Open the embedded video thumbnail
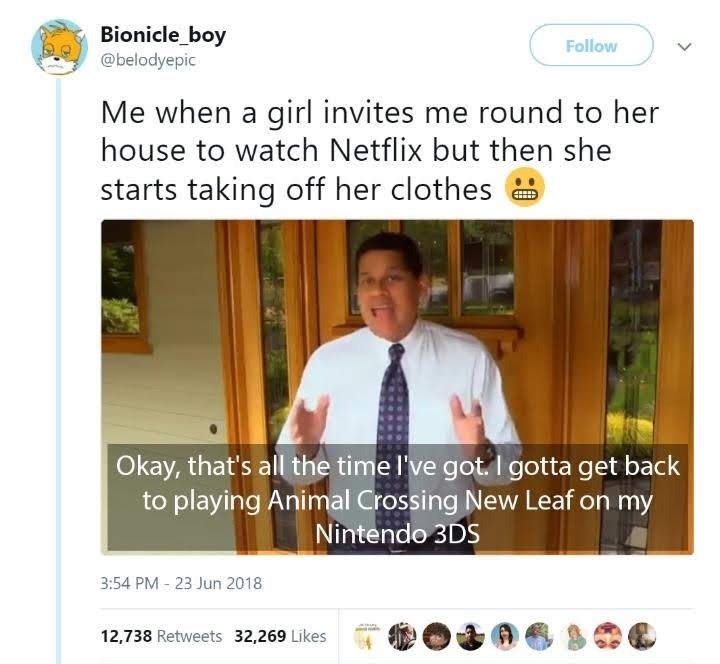This screenshot has width=720, height=664. click(x=397, y=387)
